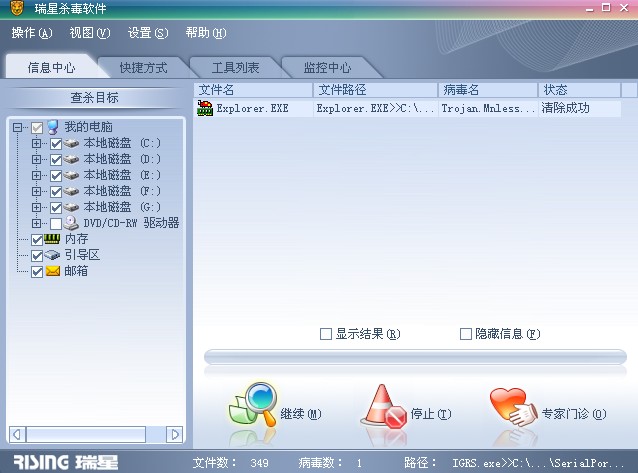Click the 继续(M) button label
Screen dimensions: 638x473
click(301, 414)
